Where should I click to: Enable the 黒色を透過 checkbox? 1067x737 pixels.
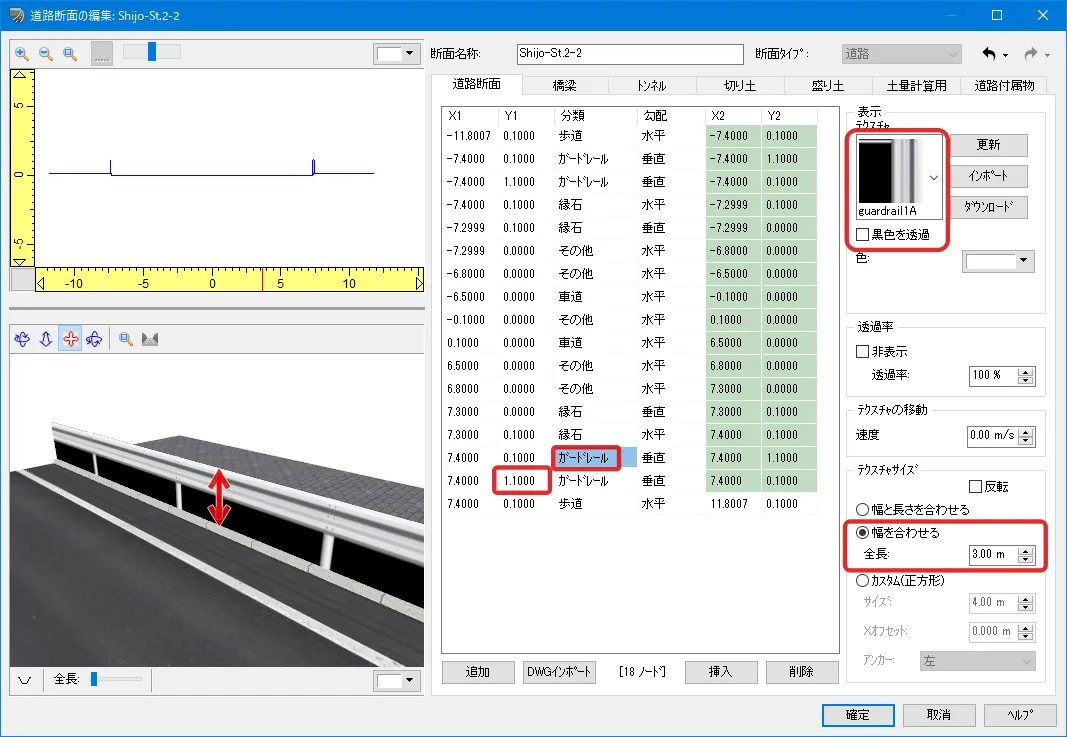coord(863,235)
